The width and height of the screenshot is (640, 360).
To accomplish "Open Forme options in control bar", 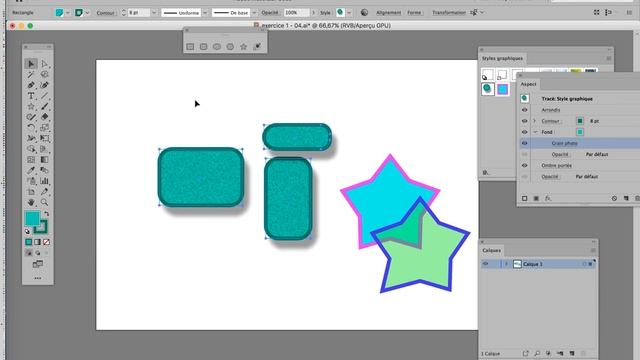I will 414,13.
